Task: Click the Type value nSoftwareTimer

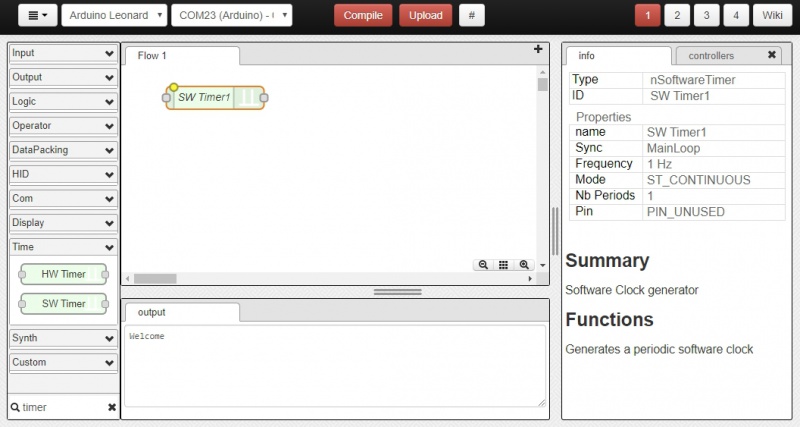Action: tap(692, 80)
